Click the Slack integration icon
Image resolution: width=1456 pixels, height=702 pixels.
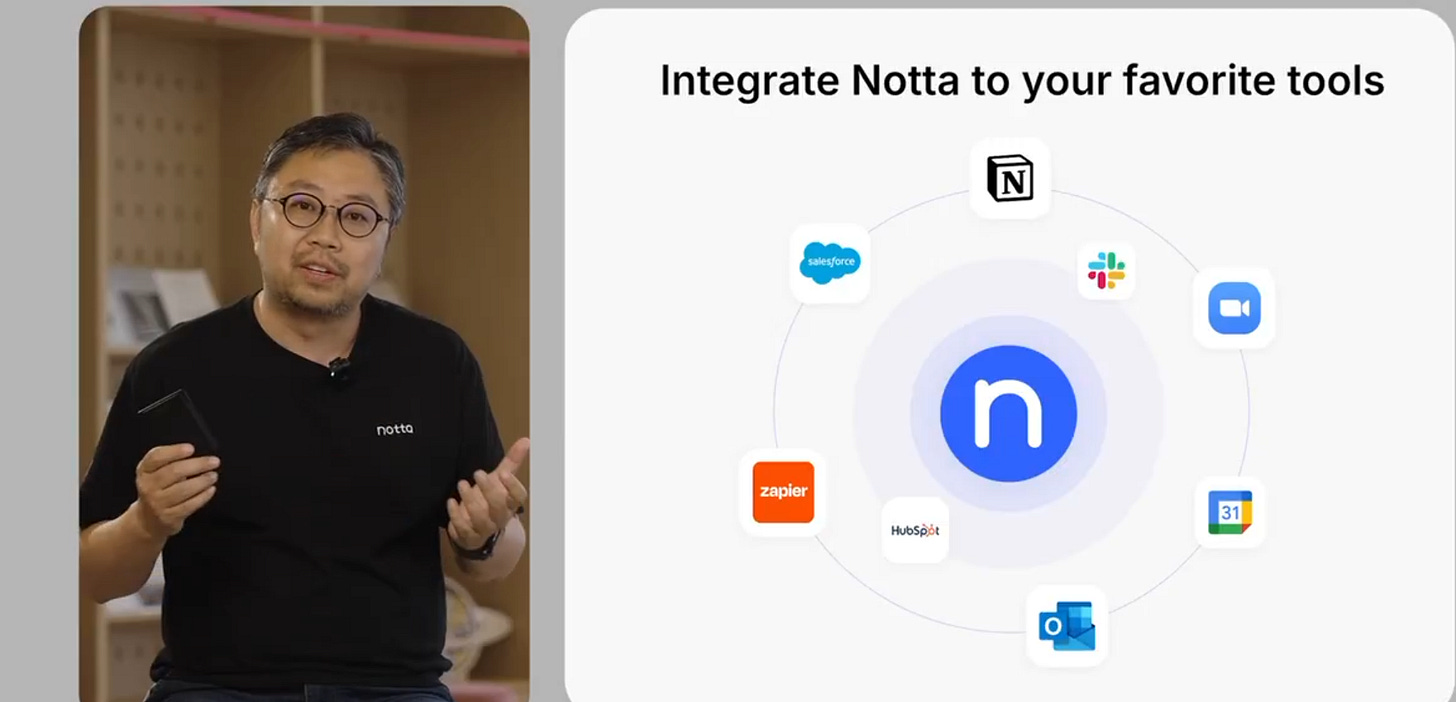point(1107,271)
